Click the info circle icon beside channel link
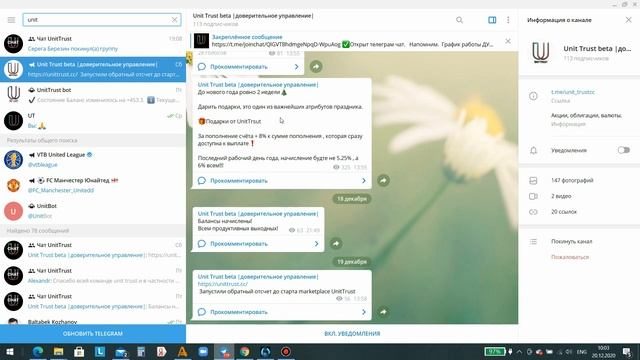 533,96
